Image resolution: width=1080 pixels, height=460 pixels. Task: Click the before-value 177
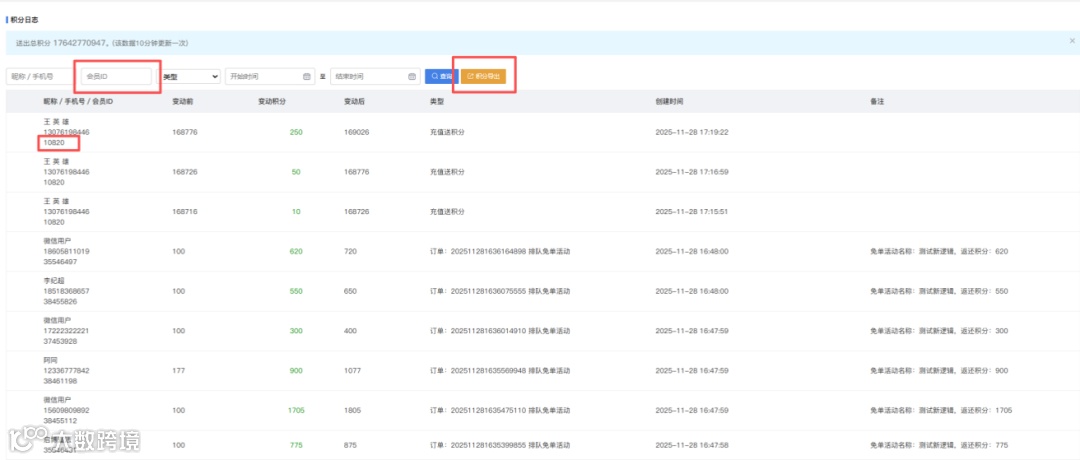pyautogui.click(x=178, y=370)
